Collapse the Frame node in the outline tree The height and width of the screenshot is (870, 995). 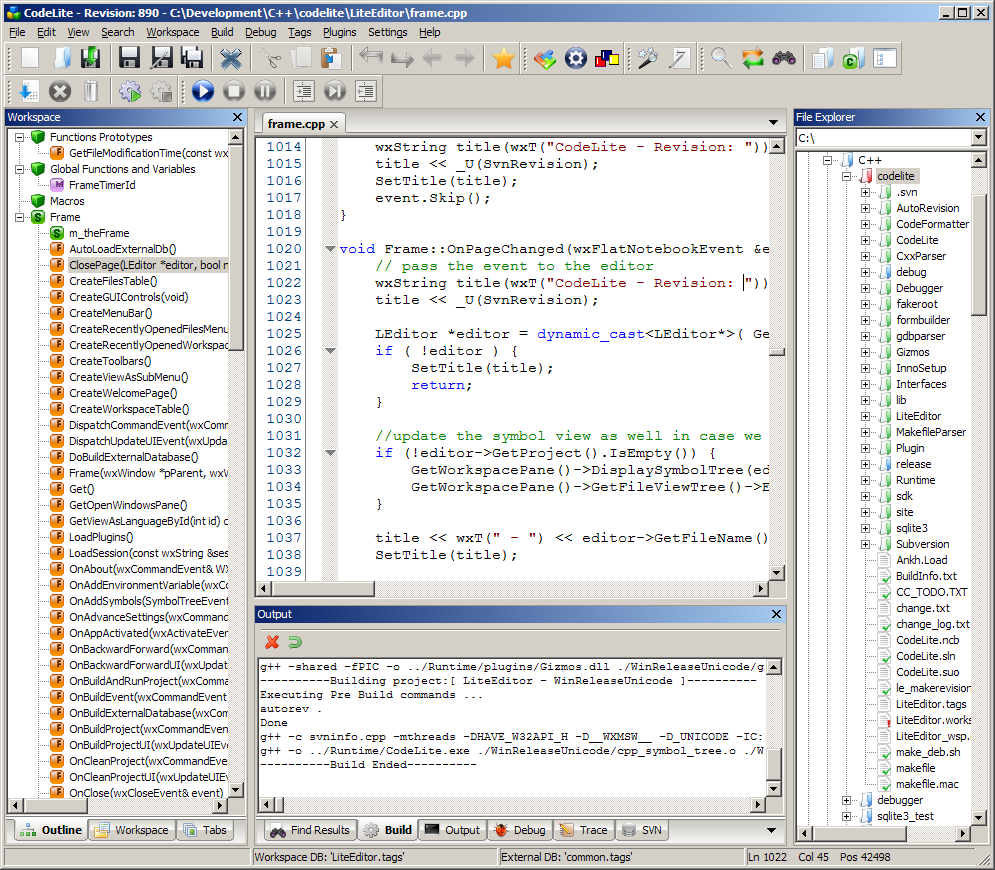[19, 217]
